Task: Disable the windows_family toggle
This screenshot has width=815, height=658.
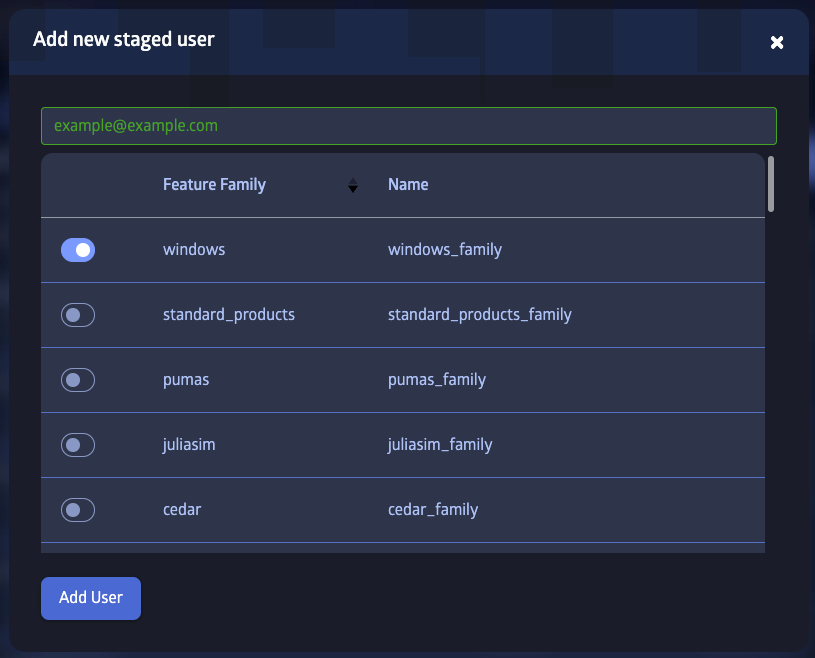Action: click(78, 249)
